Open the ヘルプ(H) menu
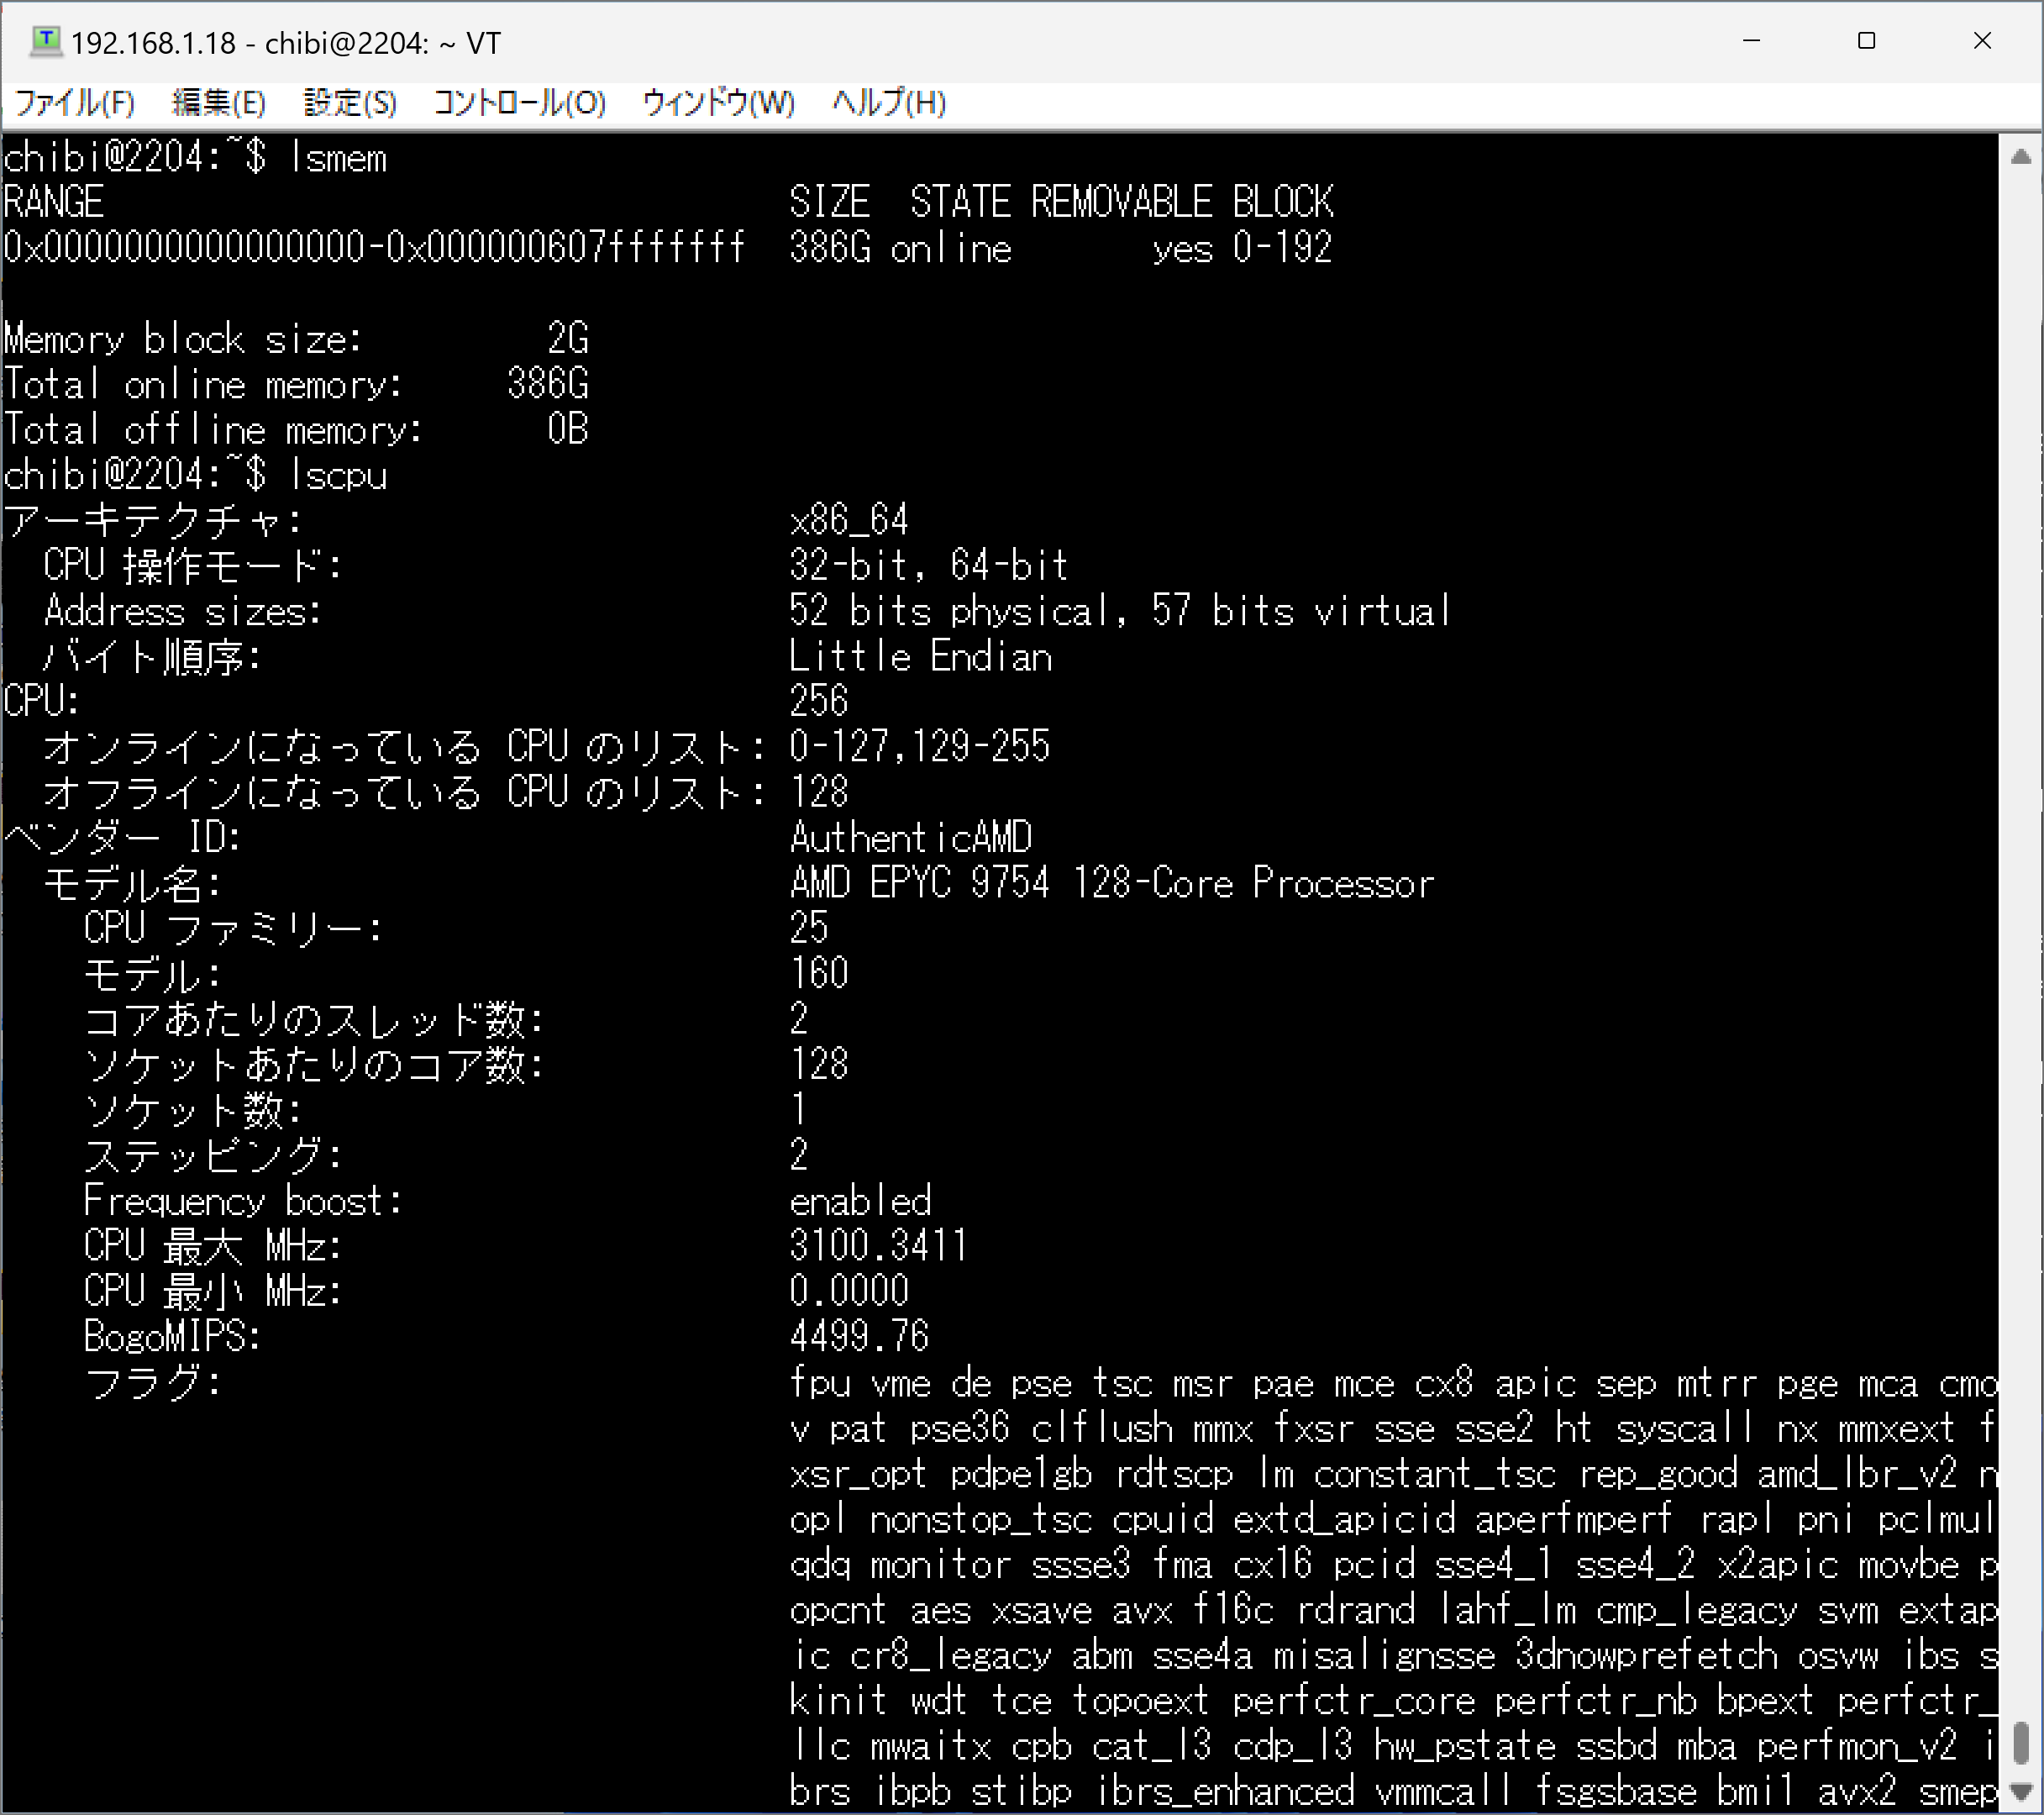The width and height of the screenshot is (2044, 1815). click(889, 102)
